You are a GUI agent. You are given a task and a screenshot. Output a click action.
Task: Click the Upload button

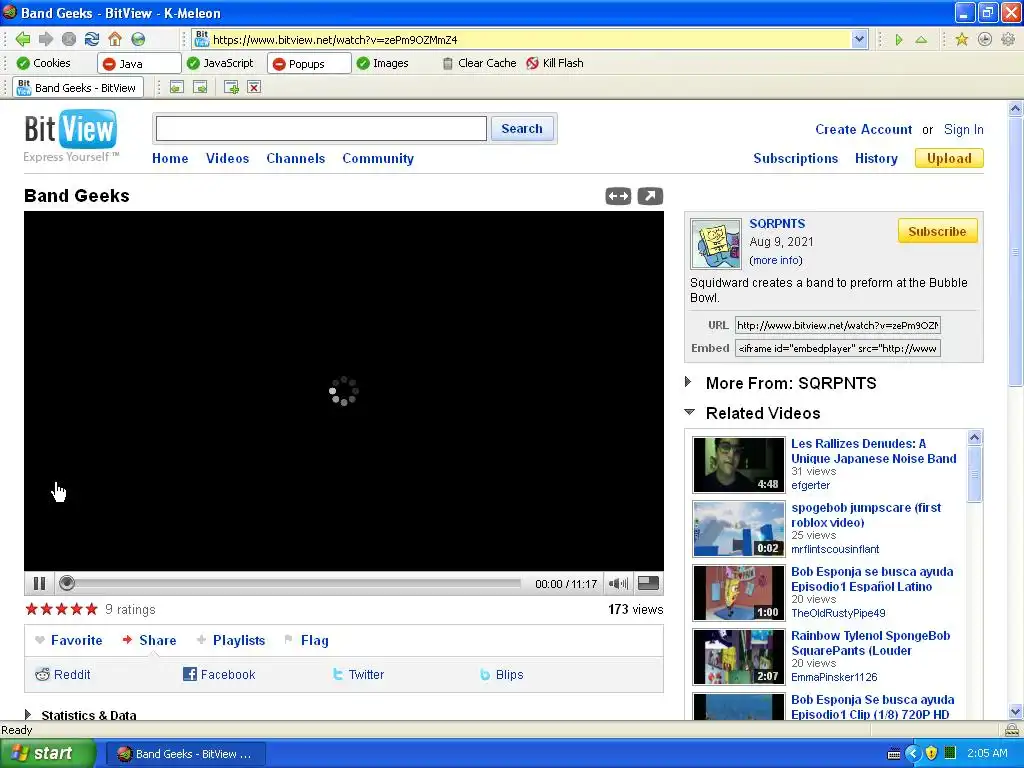click(x=949, y=158)
